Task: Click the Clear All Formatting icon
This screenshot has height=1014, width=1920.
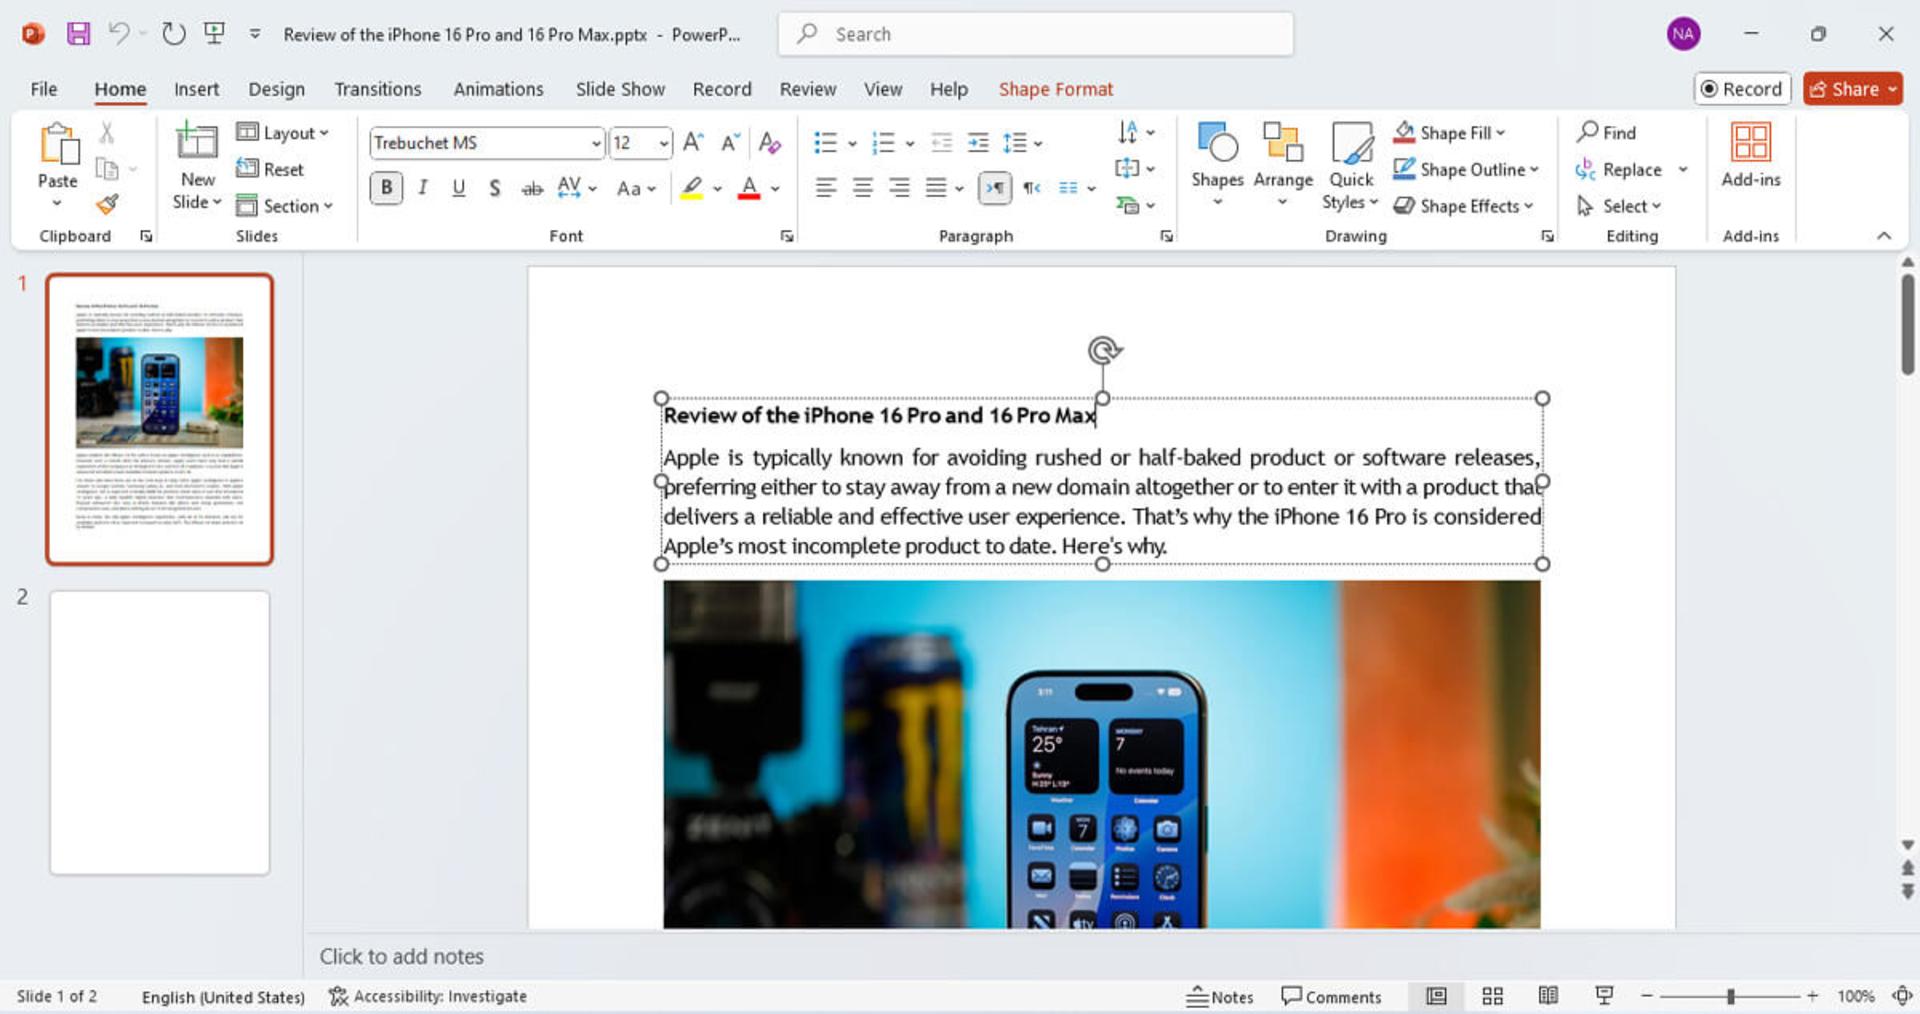Action: [x=769, y=143]
